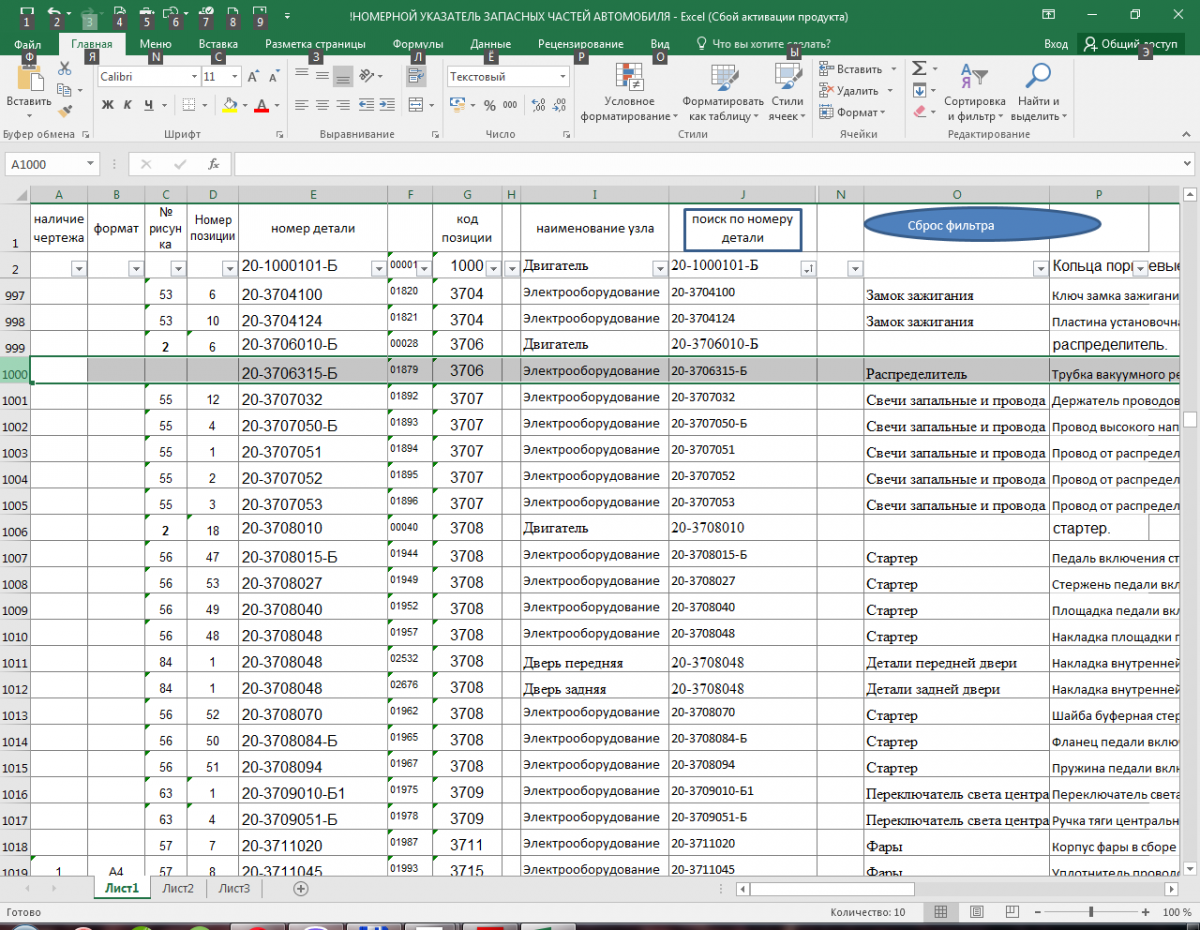Open filter dropdown for номер детали column

tap(378, 268)
